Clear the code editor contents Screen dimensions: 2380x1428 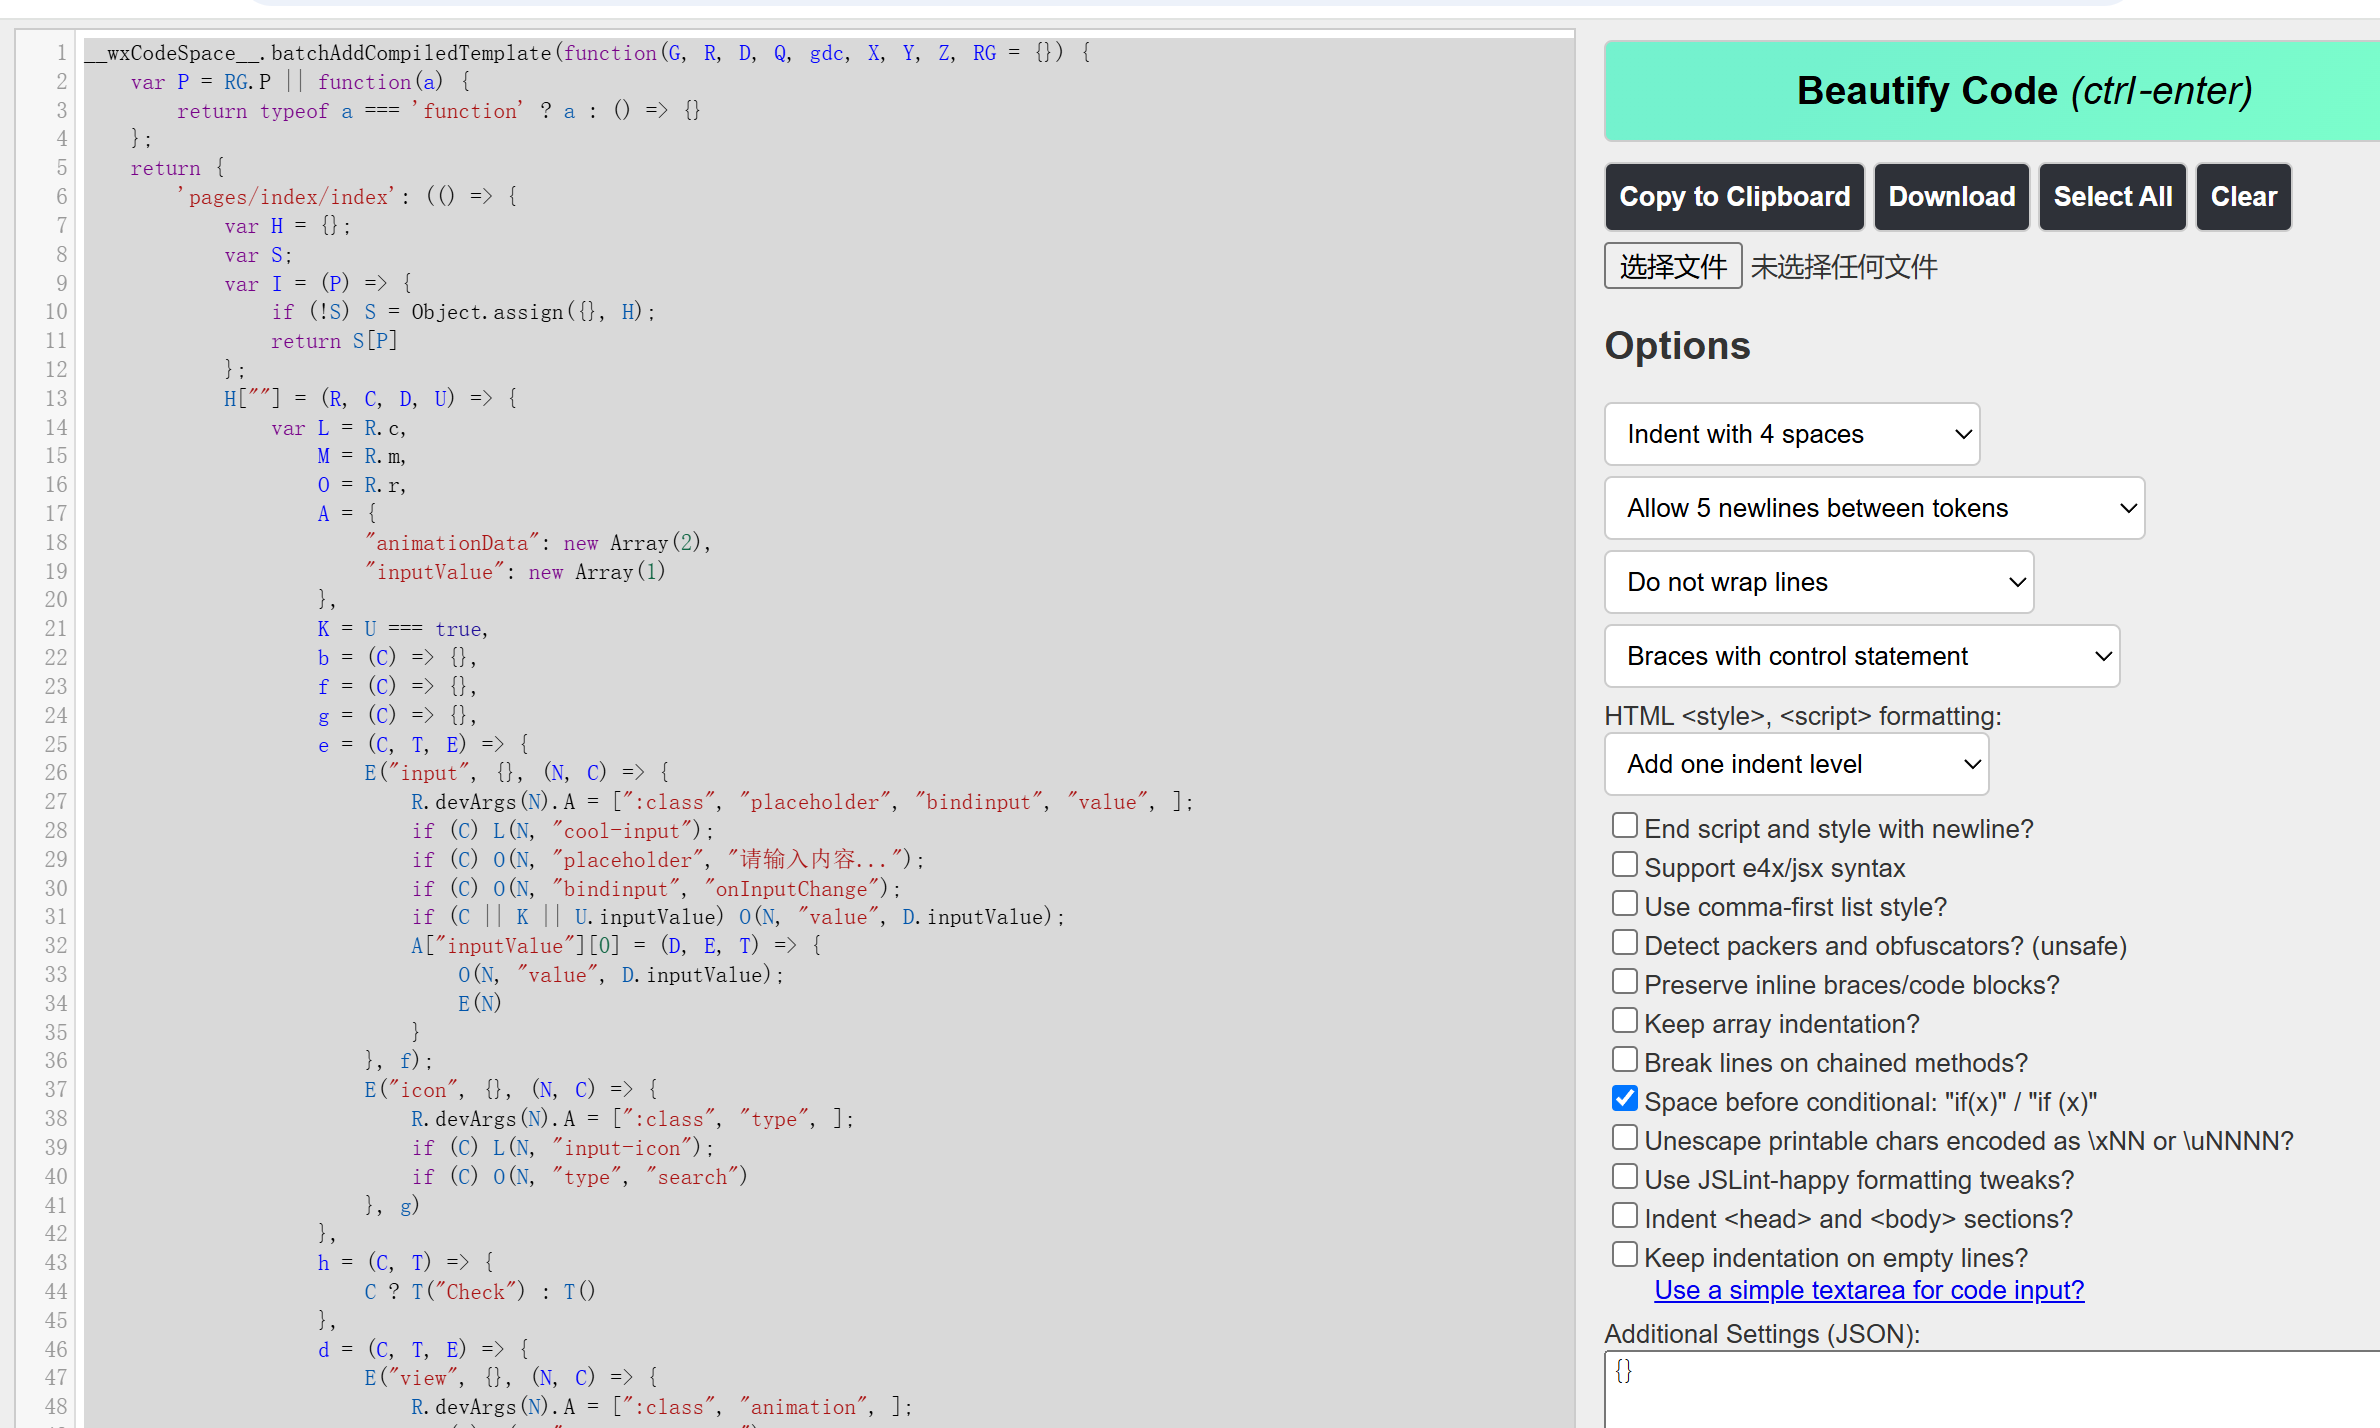(2243, 197)
